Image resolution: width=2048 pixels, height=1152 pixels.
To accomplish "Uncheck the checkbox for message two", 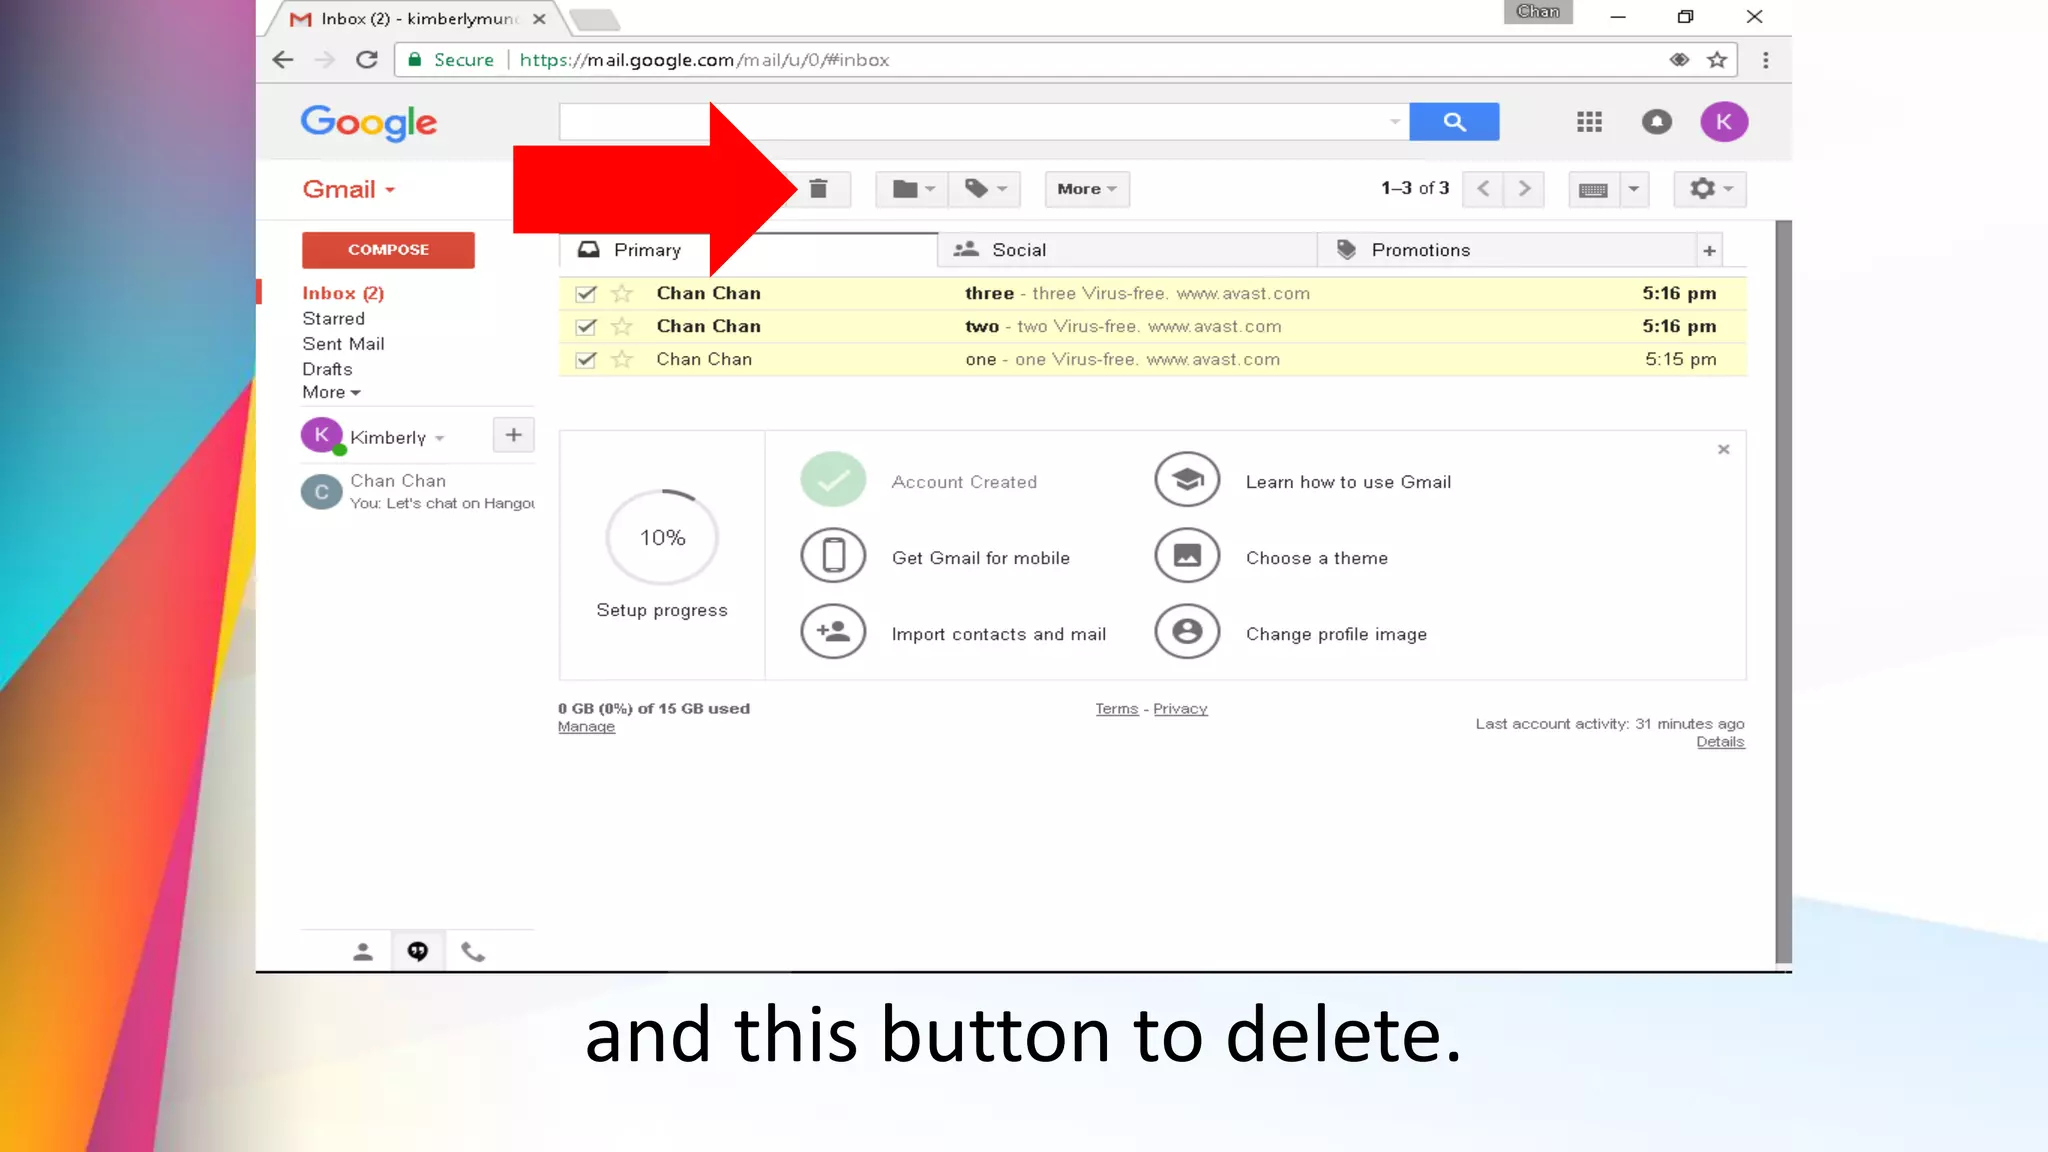I will click(586, 327).
